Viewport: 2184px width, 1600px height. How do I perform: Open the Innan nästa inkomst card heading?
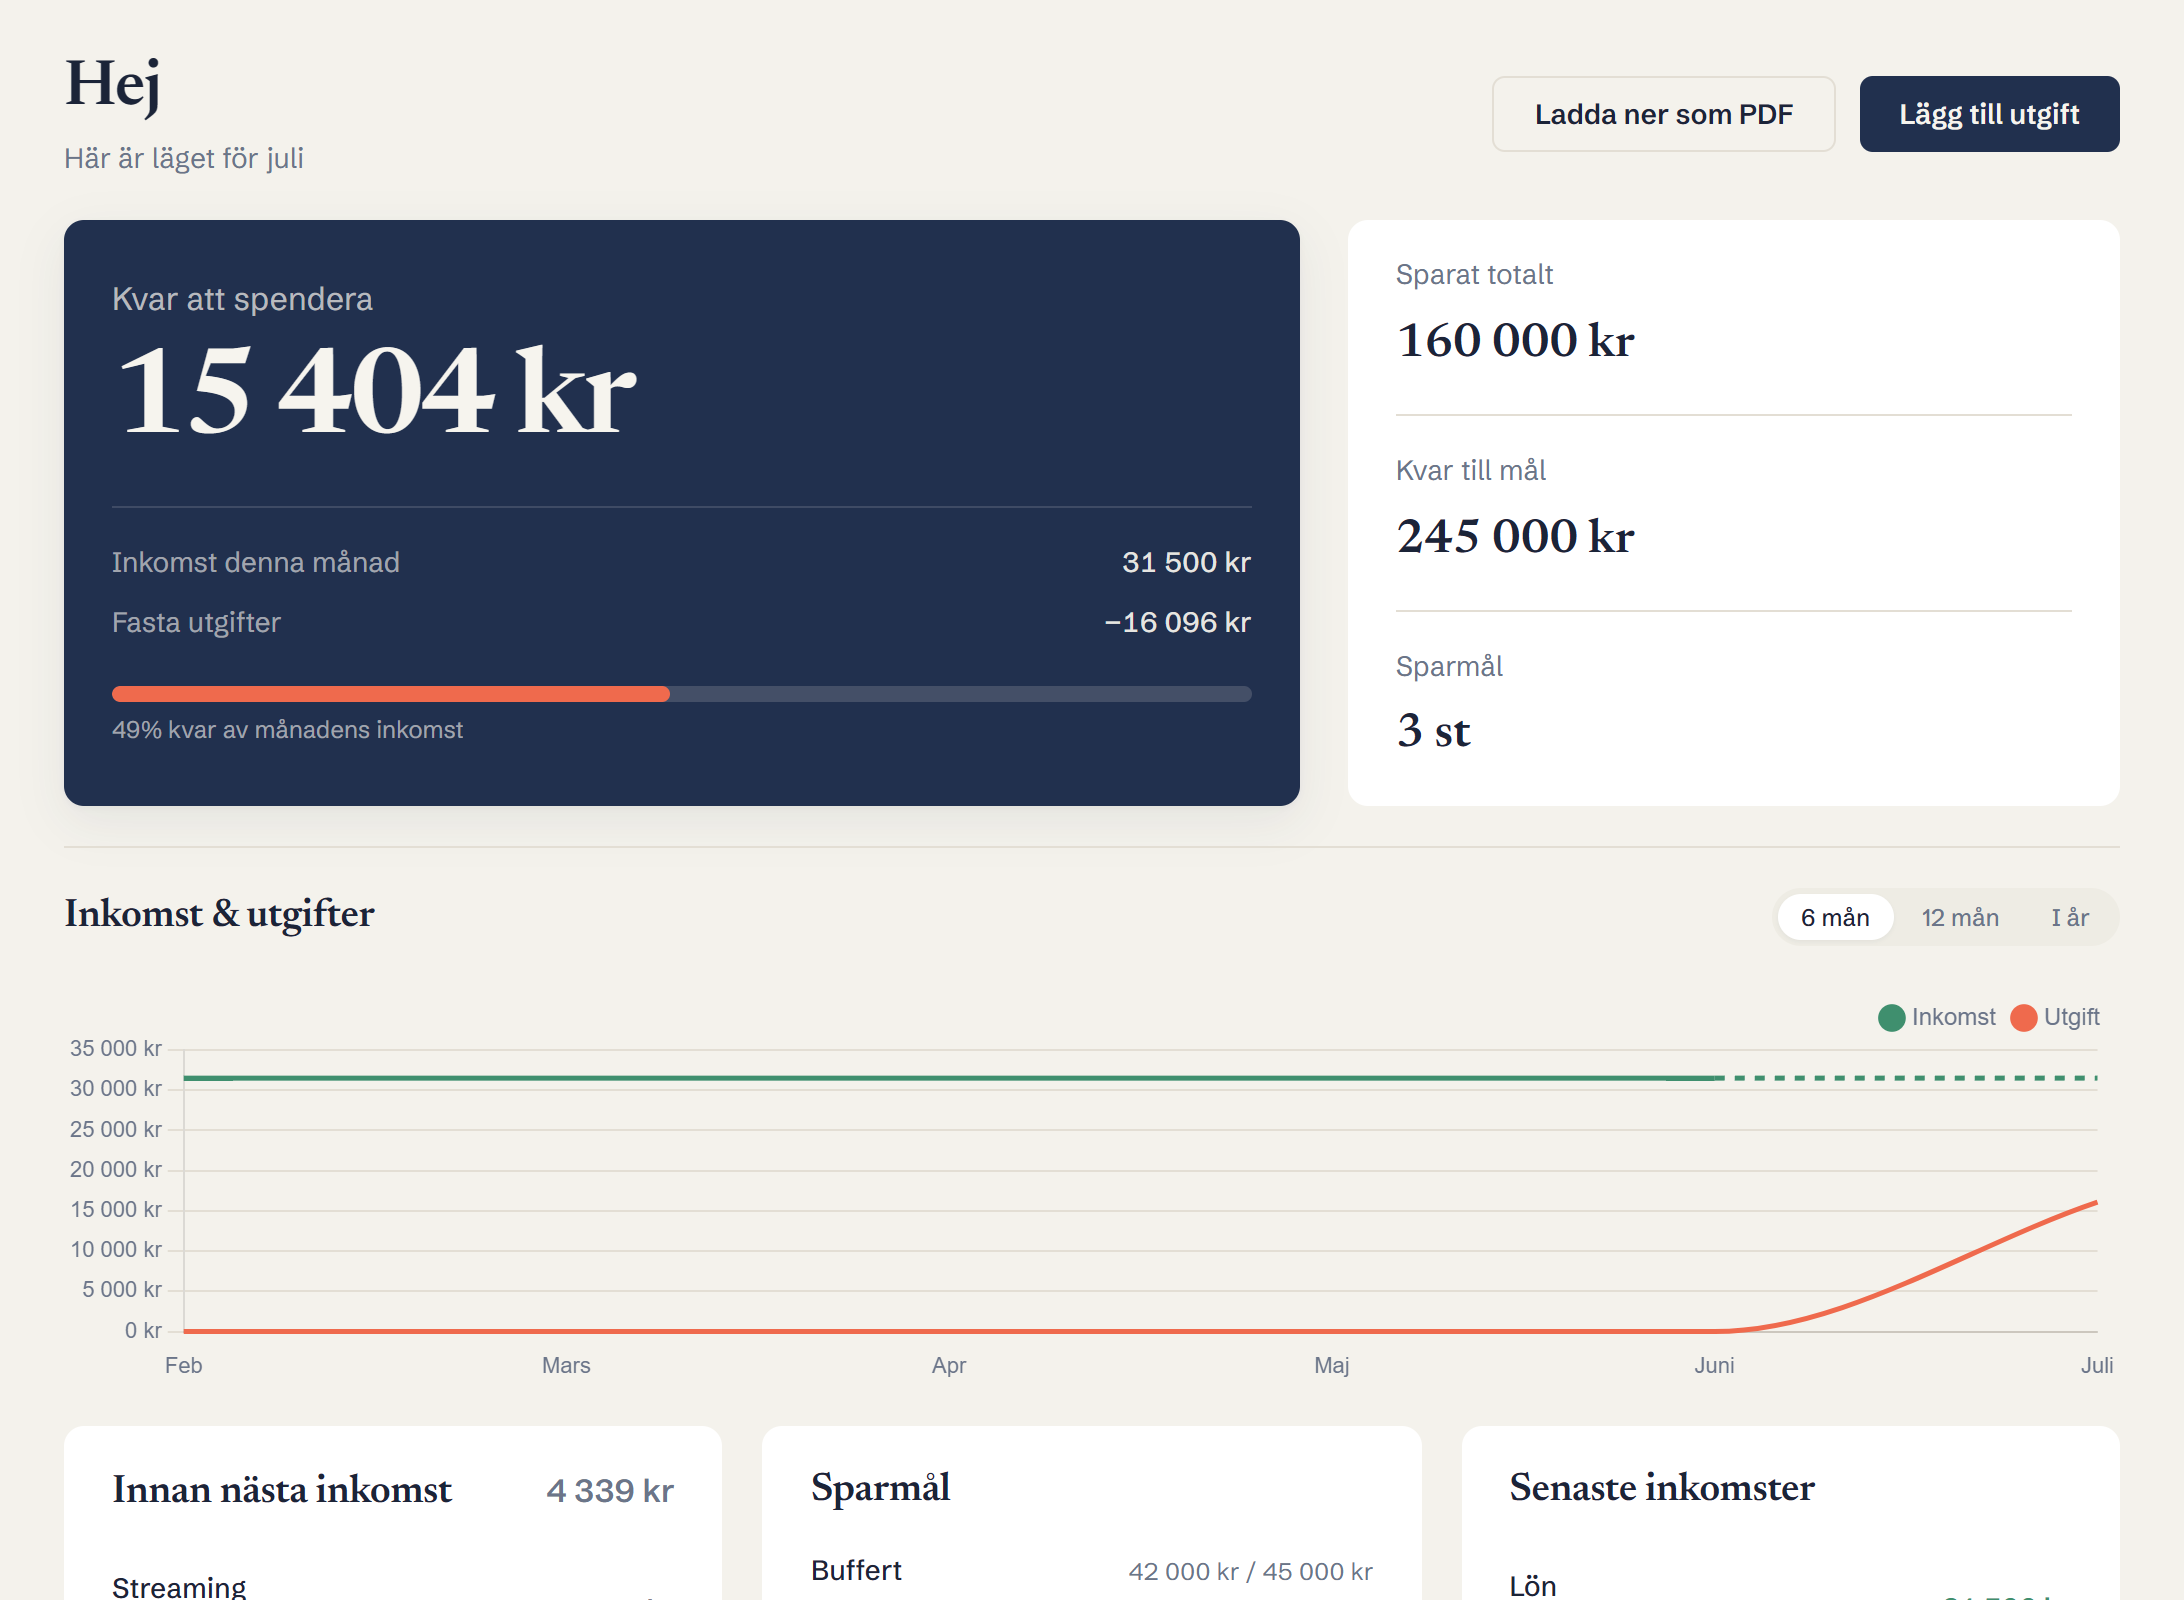pyautogui.click(x=282, y=1490)
